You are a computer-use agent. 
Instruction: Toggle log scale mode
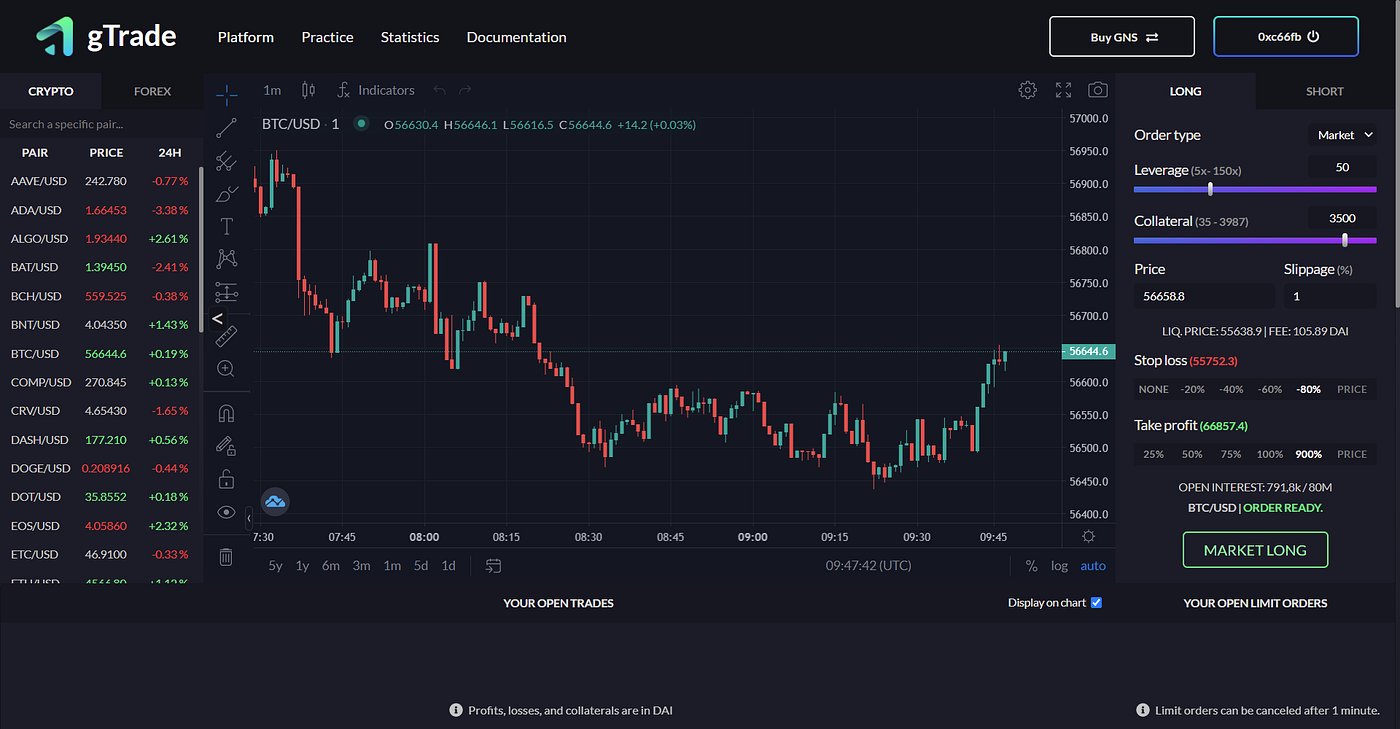click(x=1059, y=566)
